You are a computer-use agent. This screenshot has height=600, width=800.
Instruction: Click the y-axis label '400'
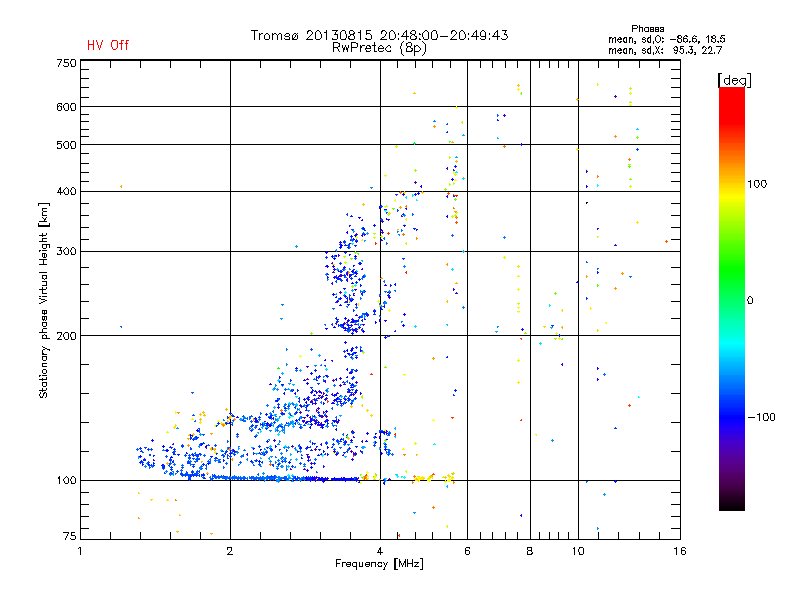tap(66, 191)
